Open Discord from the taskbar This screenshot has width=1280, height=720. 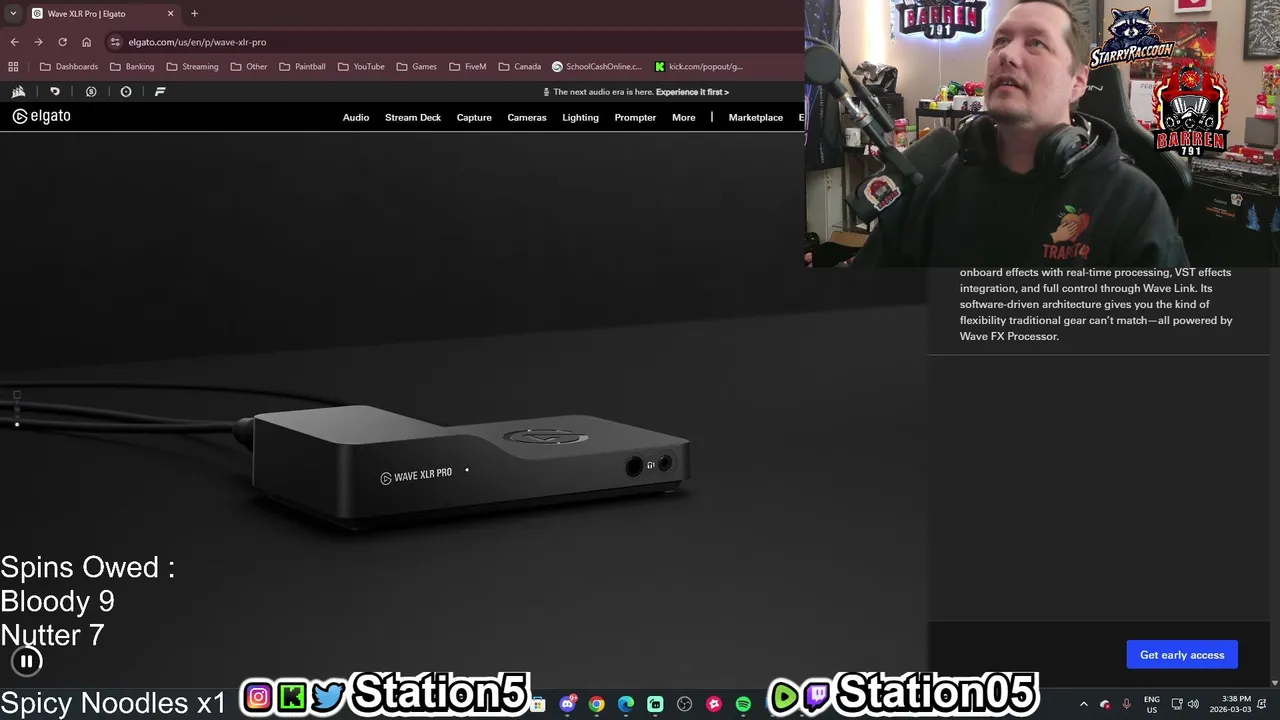point(567,704)
